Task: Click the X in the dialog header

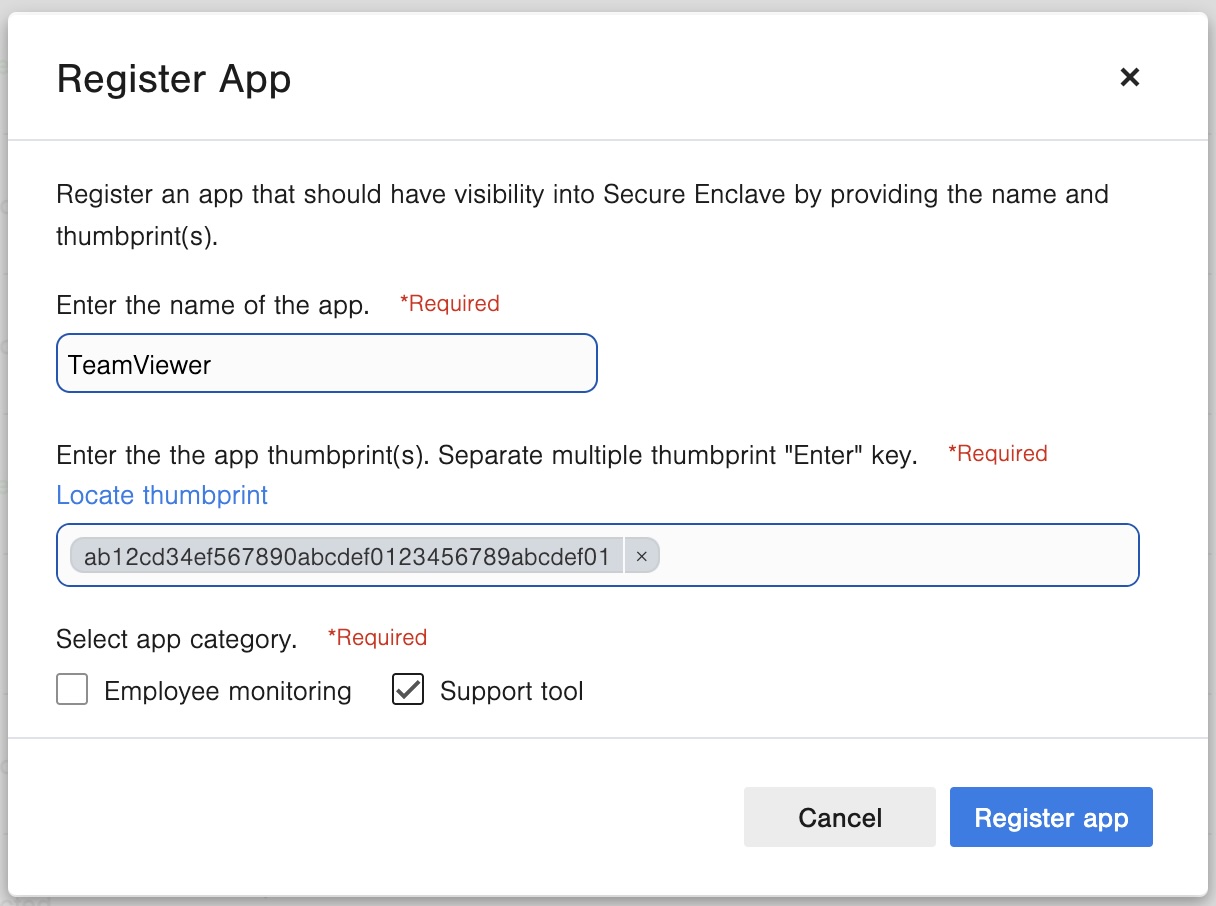Action: (1129, 77)
